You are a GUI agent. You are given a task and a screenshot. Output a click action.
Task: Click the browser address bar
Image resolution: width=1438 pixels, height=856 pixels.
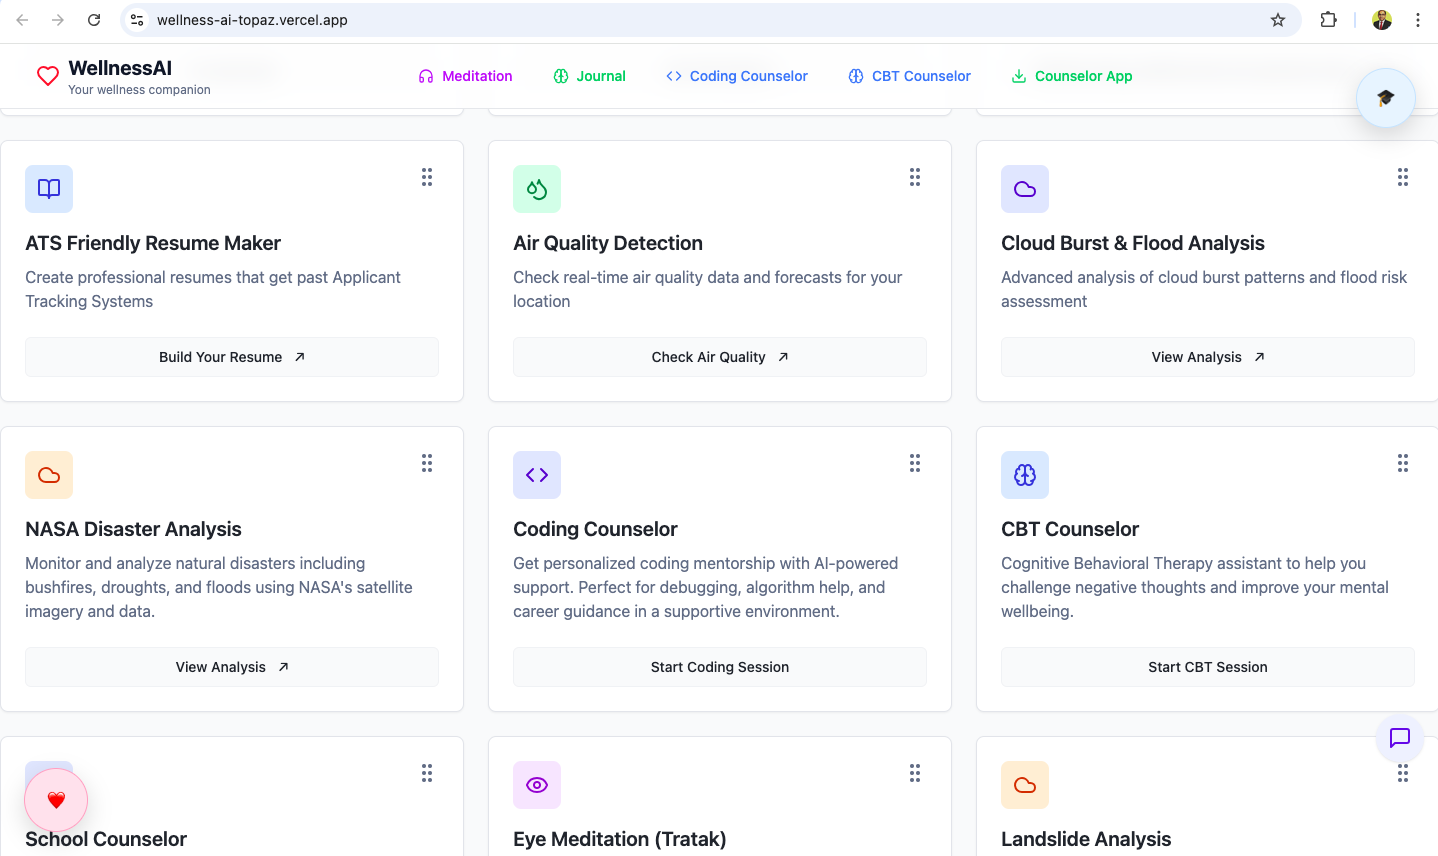coord(700,20)
